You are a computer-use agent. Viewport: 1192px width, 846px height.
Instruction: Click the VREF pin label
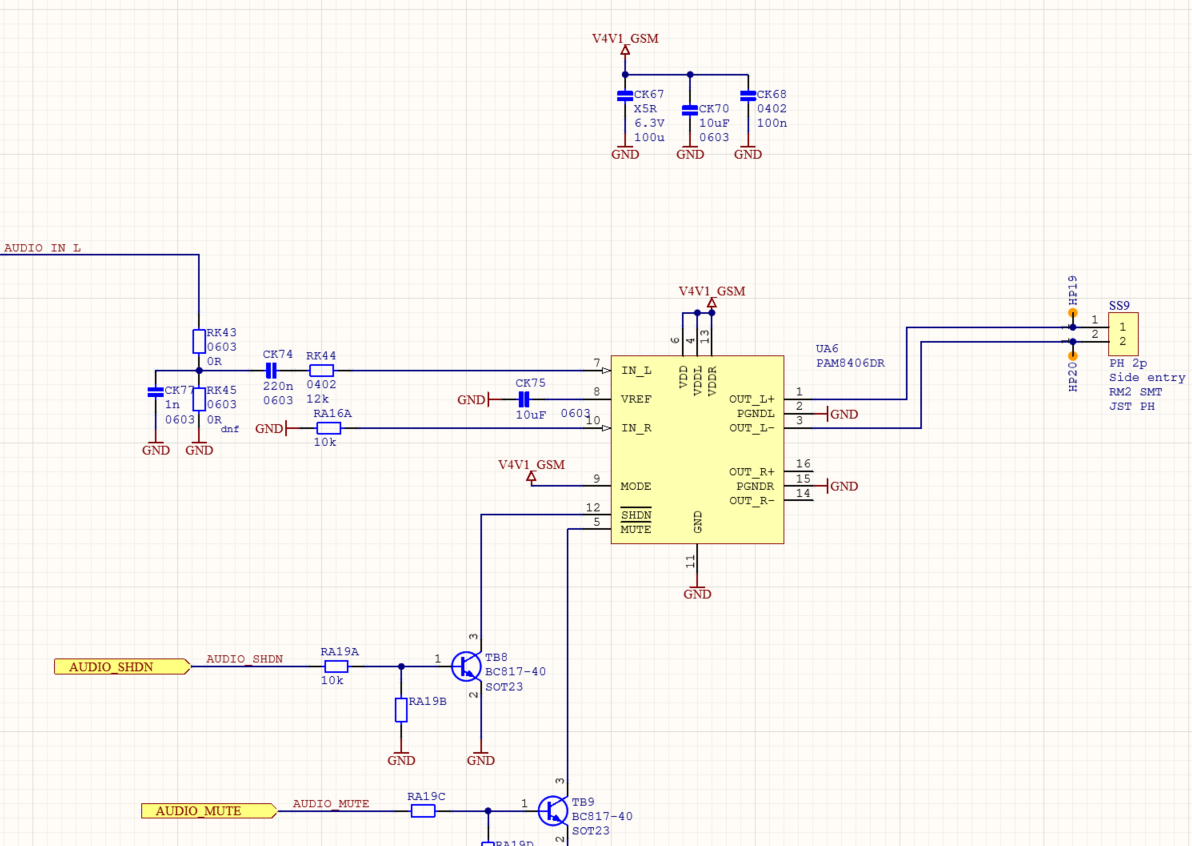click(636, 400)
